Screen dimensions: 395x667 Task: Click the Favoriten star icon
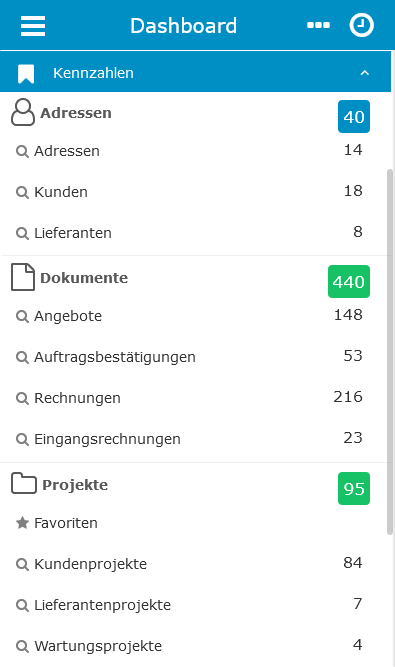point(22,522)
